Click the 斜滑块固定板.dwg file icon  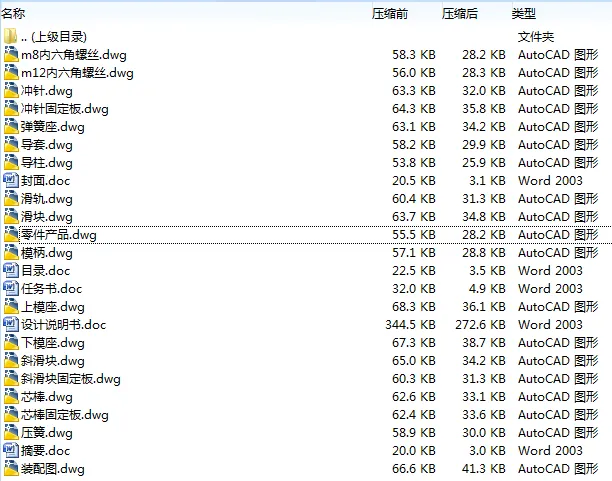[11, 378]
